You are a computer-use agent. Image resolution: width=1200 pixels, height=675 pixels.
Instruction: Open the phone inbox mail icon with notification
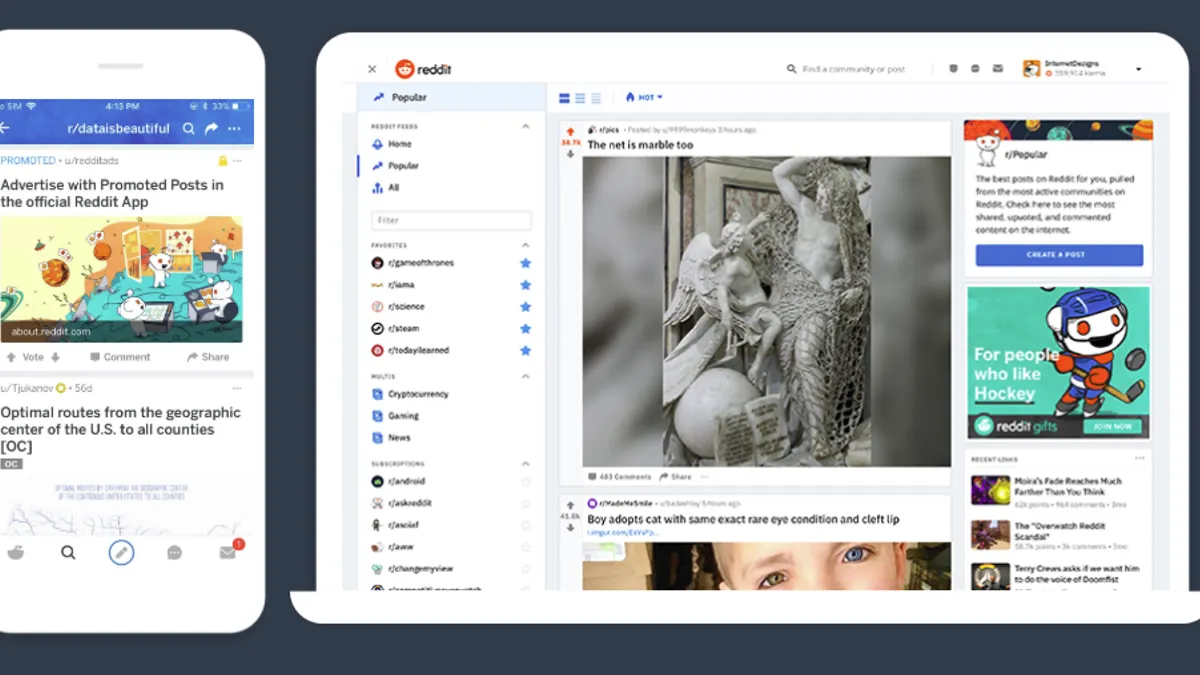coord(230,550)
